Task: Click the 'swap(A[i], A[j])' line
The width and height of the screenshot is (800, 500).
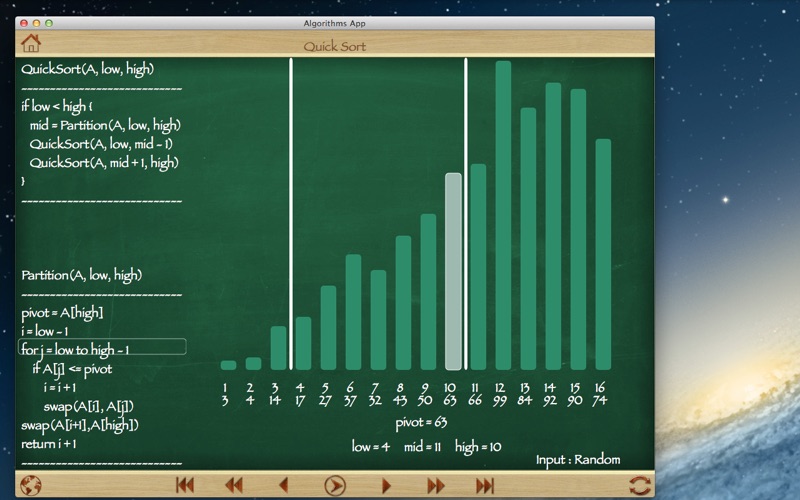Action: tap(89, 407)
